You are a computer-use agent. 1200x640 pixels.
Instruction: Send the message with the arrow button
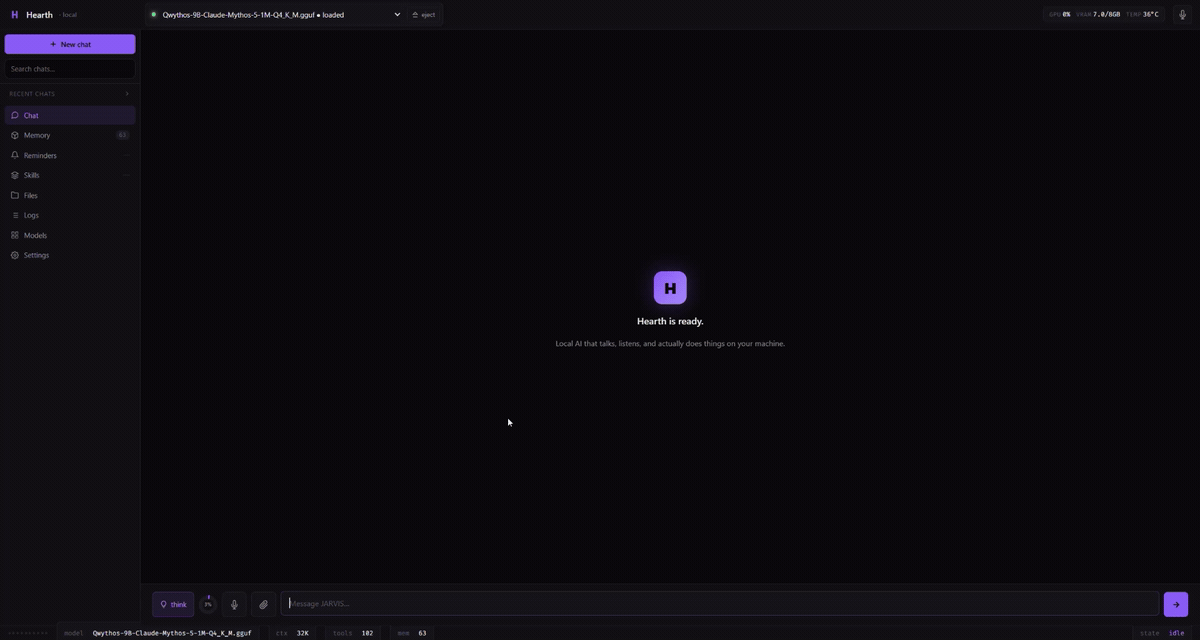click(1176, 604)
